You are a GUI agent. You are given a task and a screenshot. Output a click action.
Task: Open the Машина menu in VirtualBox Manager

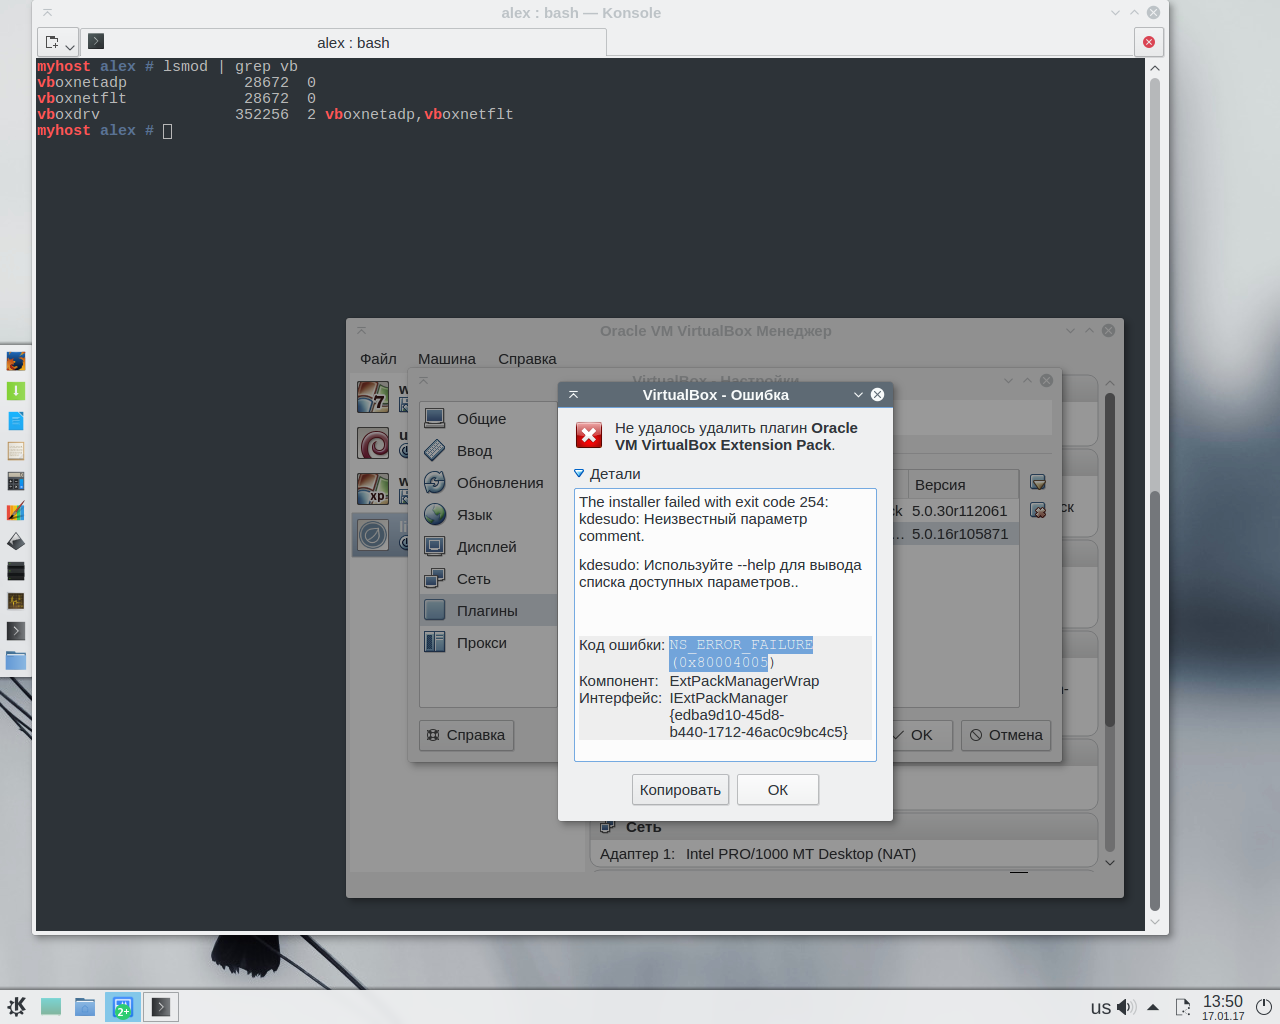pyautogui.click(x=447, y=359)
